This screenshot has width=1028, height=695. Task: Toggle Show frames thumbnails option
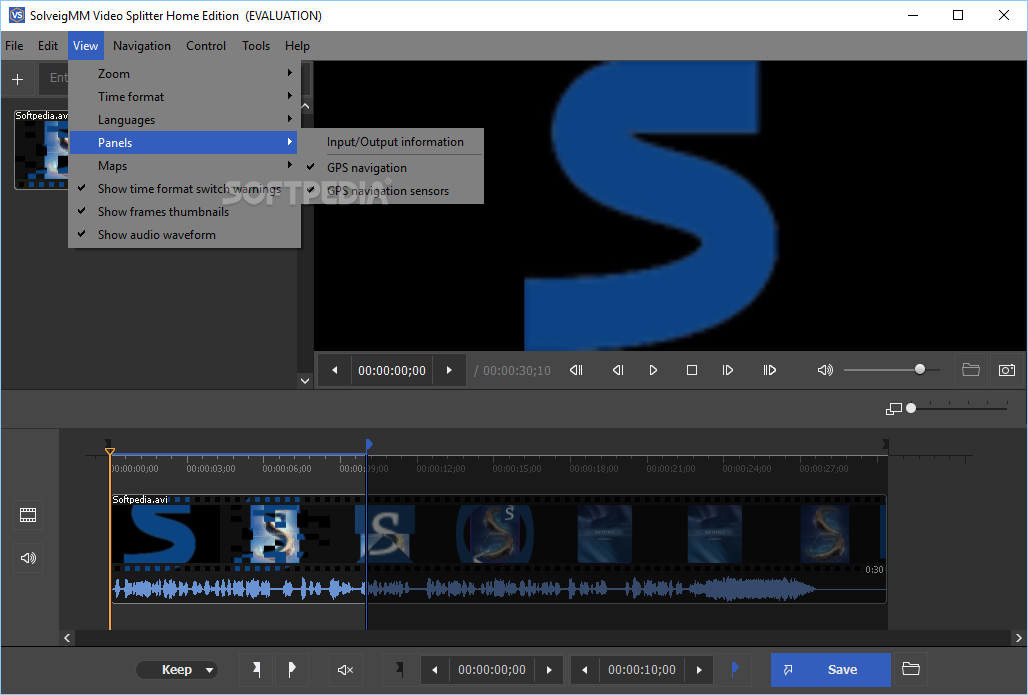click(x=184, y=212)
